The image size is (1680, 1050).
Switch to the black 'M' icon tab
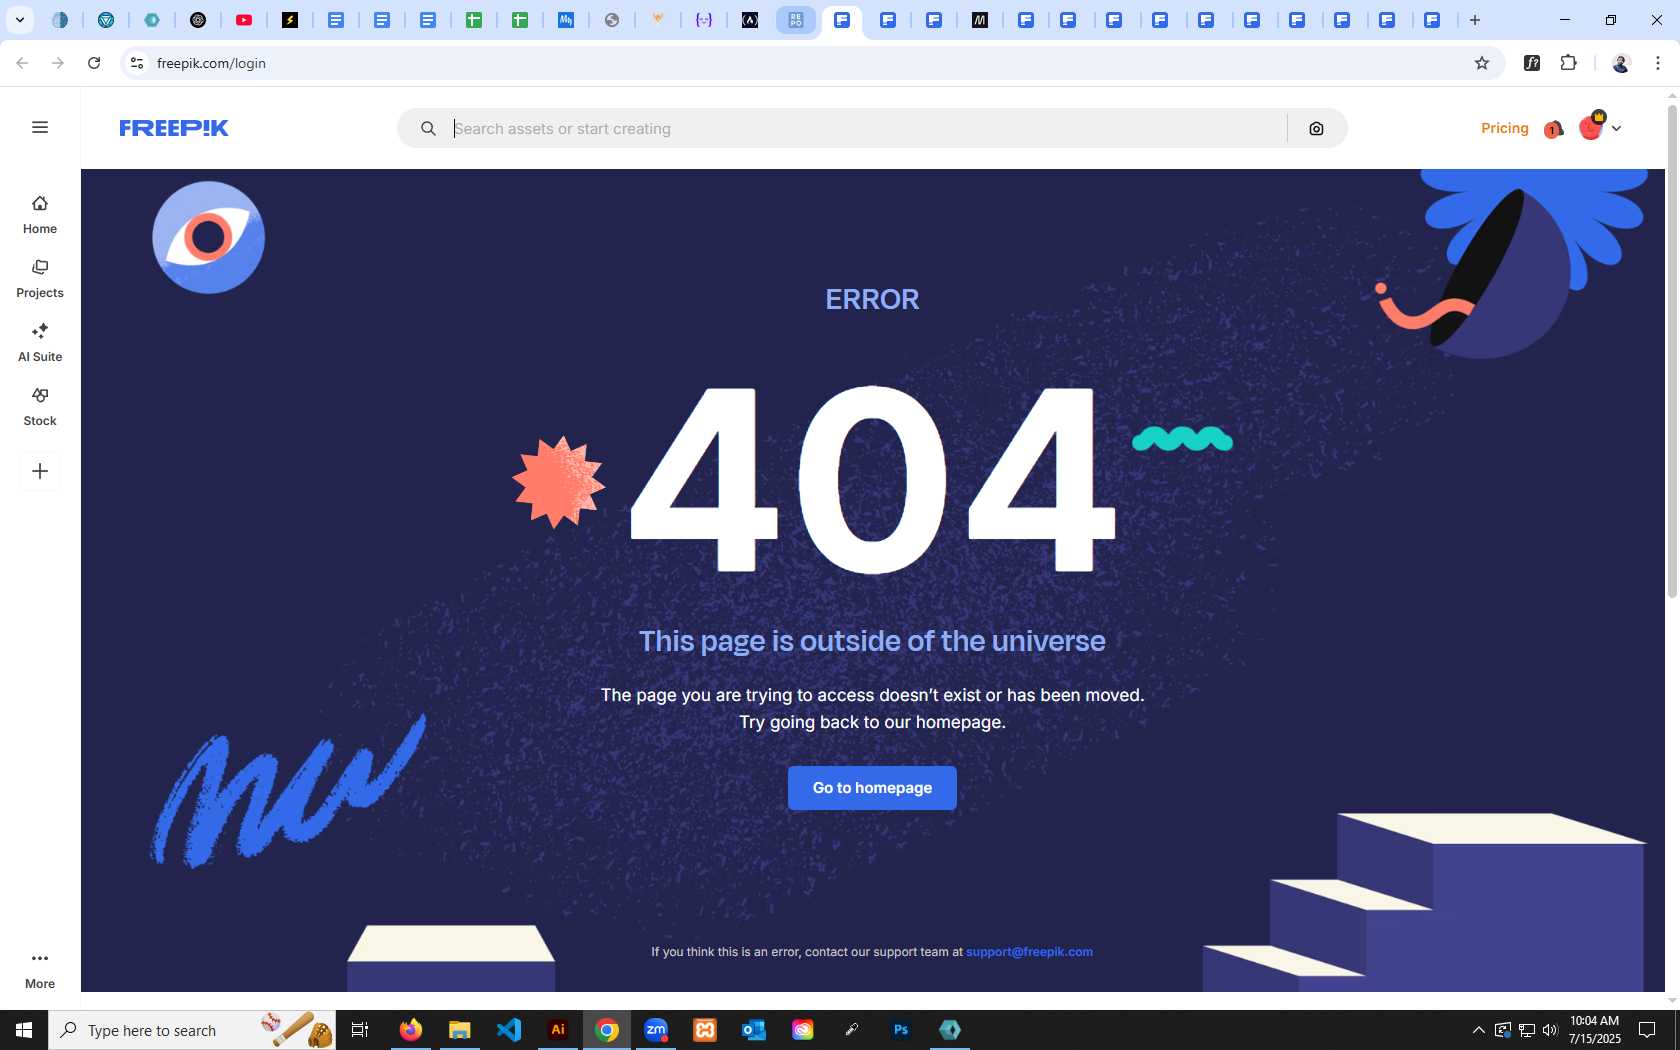[x=980, y=20]
